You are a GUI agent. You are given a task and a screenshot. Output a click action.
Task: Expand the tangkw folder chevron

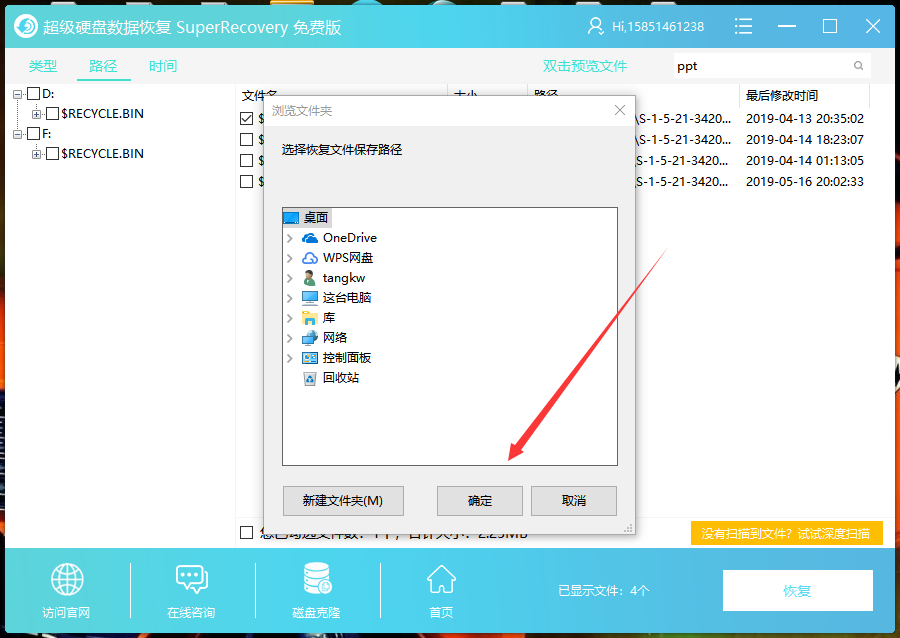point(290,278)
